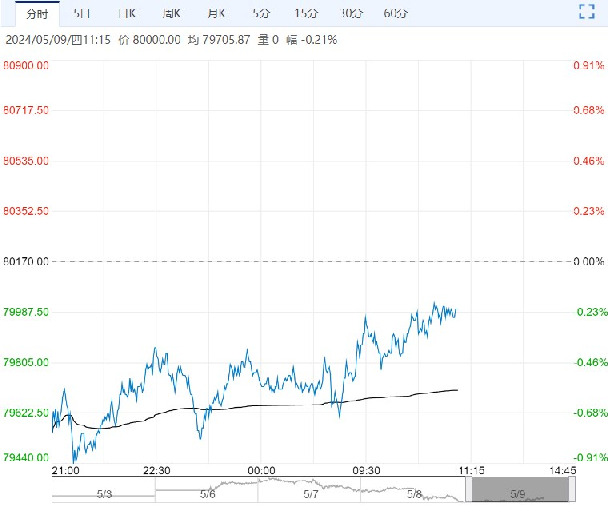Switch to the 15分 interval
Screen dimensions: 608x505
[x=305, y=13]
